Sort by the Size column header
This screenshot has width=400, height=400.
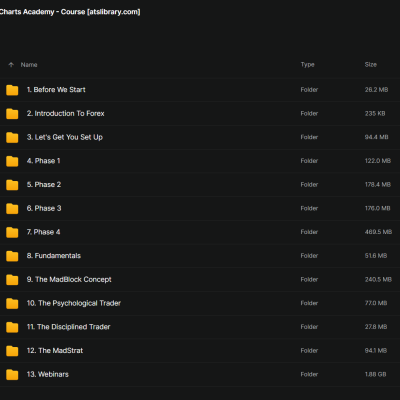pos(371,65)
